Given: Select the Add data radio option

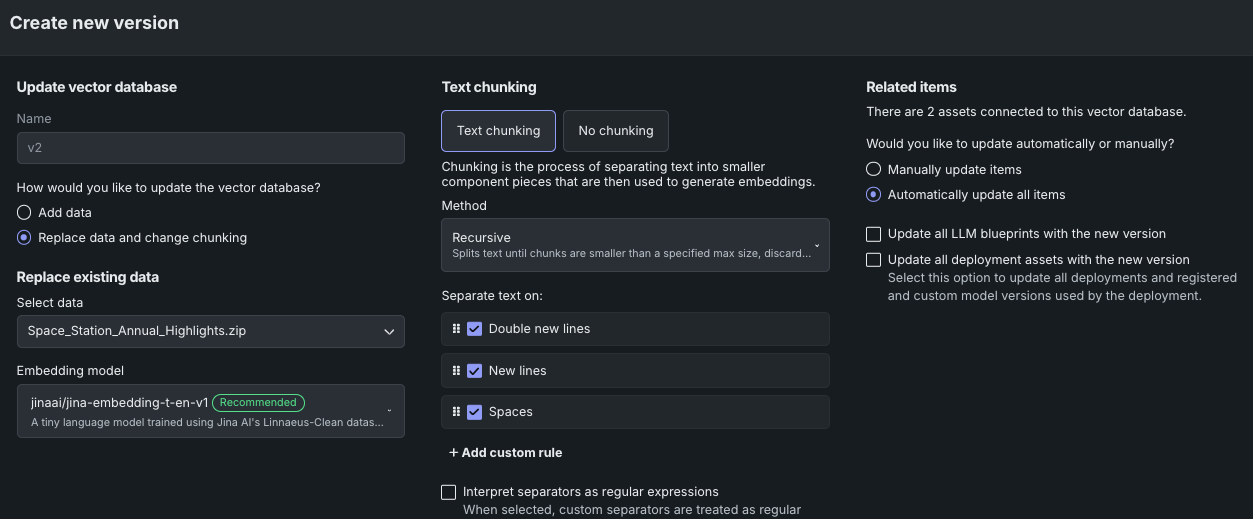Looking at the screenshot, I should click(24, 213).
